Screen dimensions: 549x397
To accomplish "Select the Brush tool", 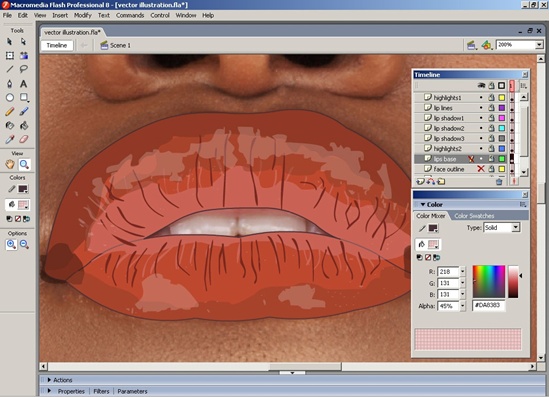I will pyautogui.click(x=23, y=112).
